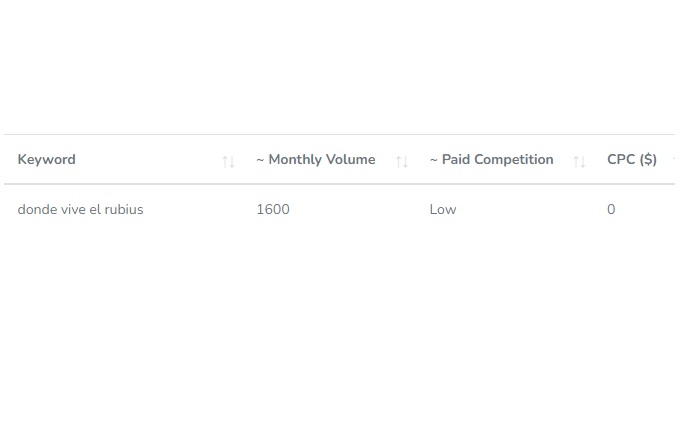Click the Keyword column ascending sort arrow
The image size is (682, 430).
[225, 161]
